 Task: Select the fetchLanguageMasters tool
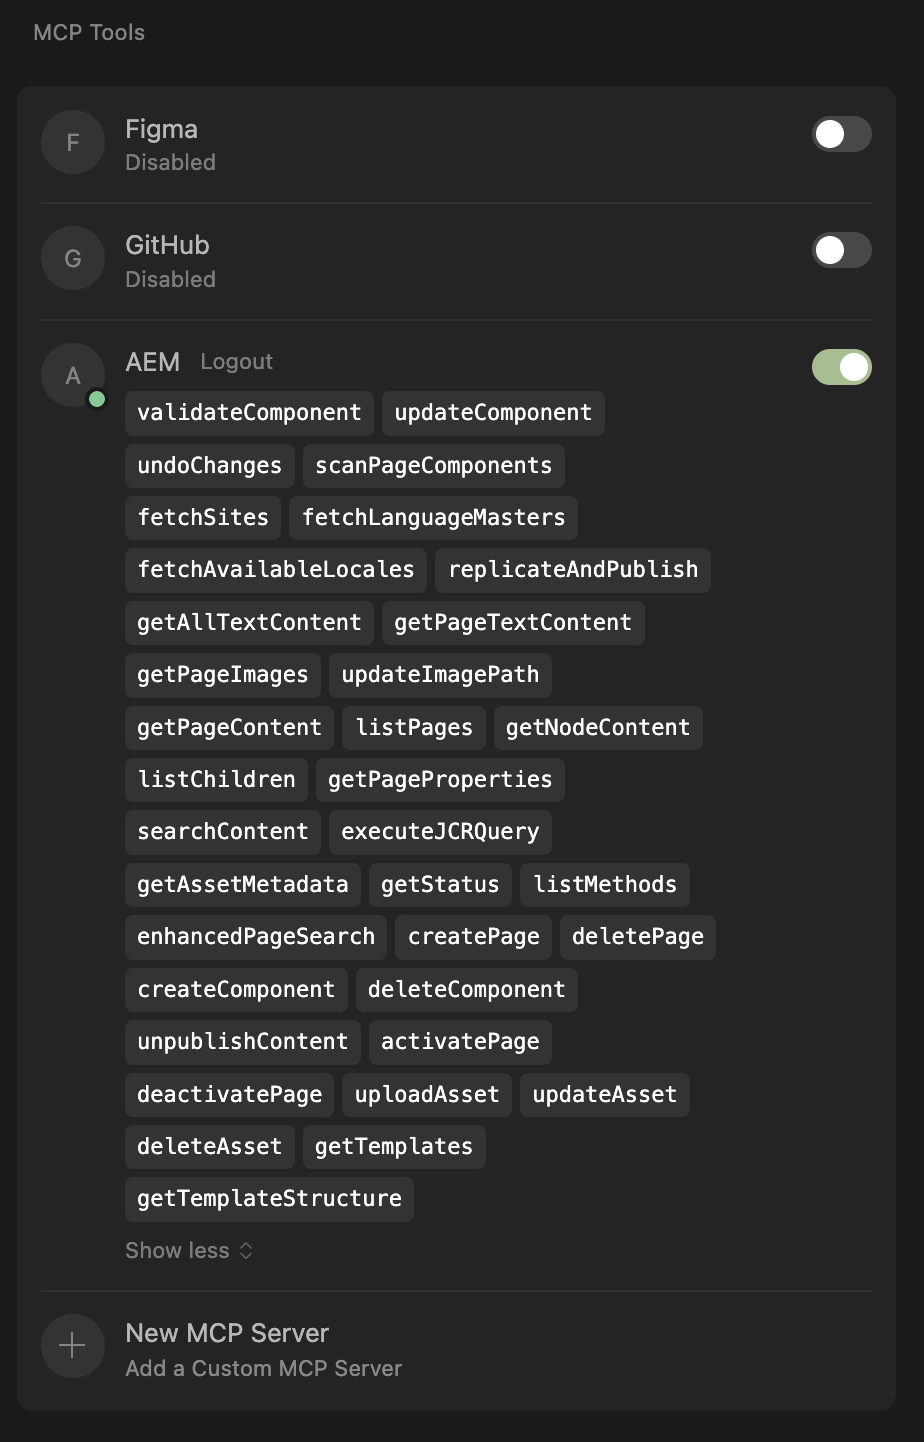[433, 518]
